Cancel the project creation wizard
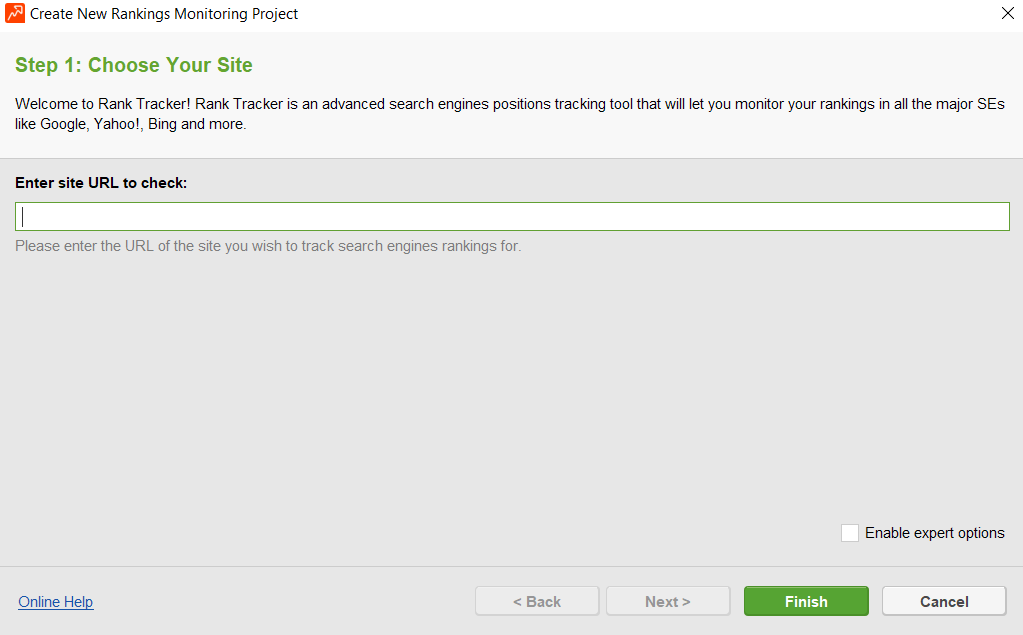 (x=944, y=602)
